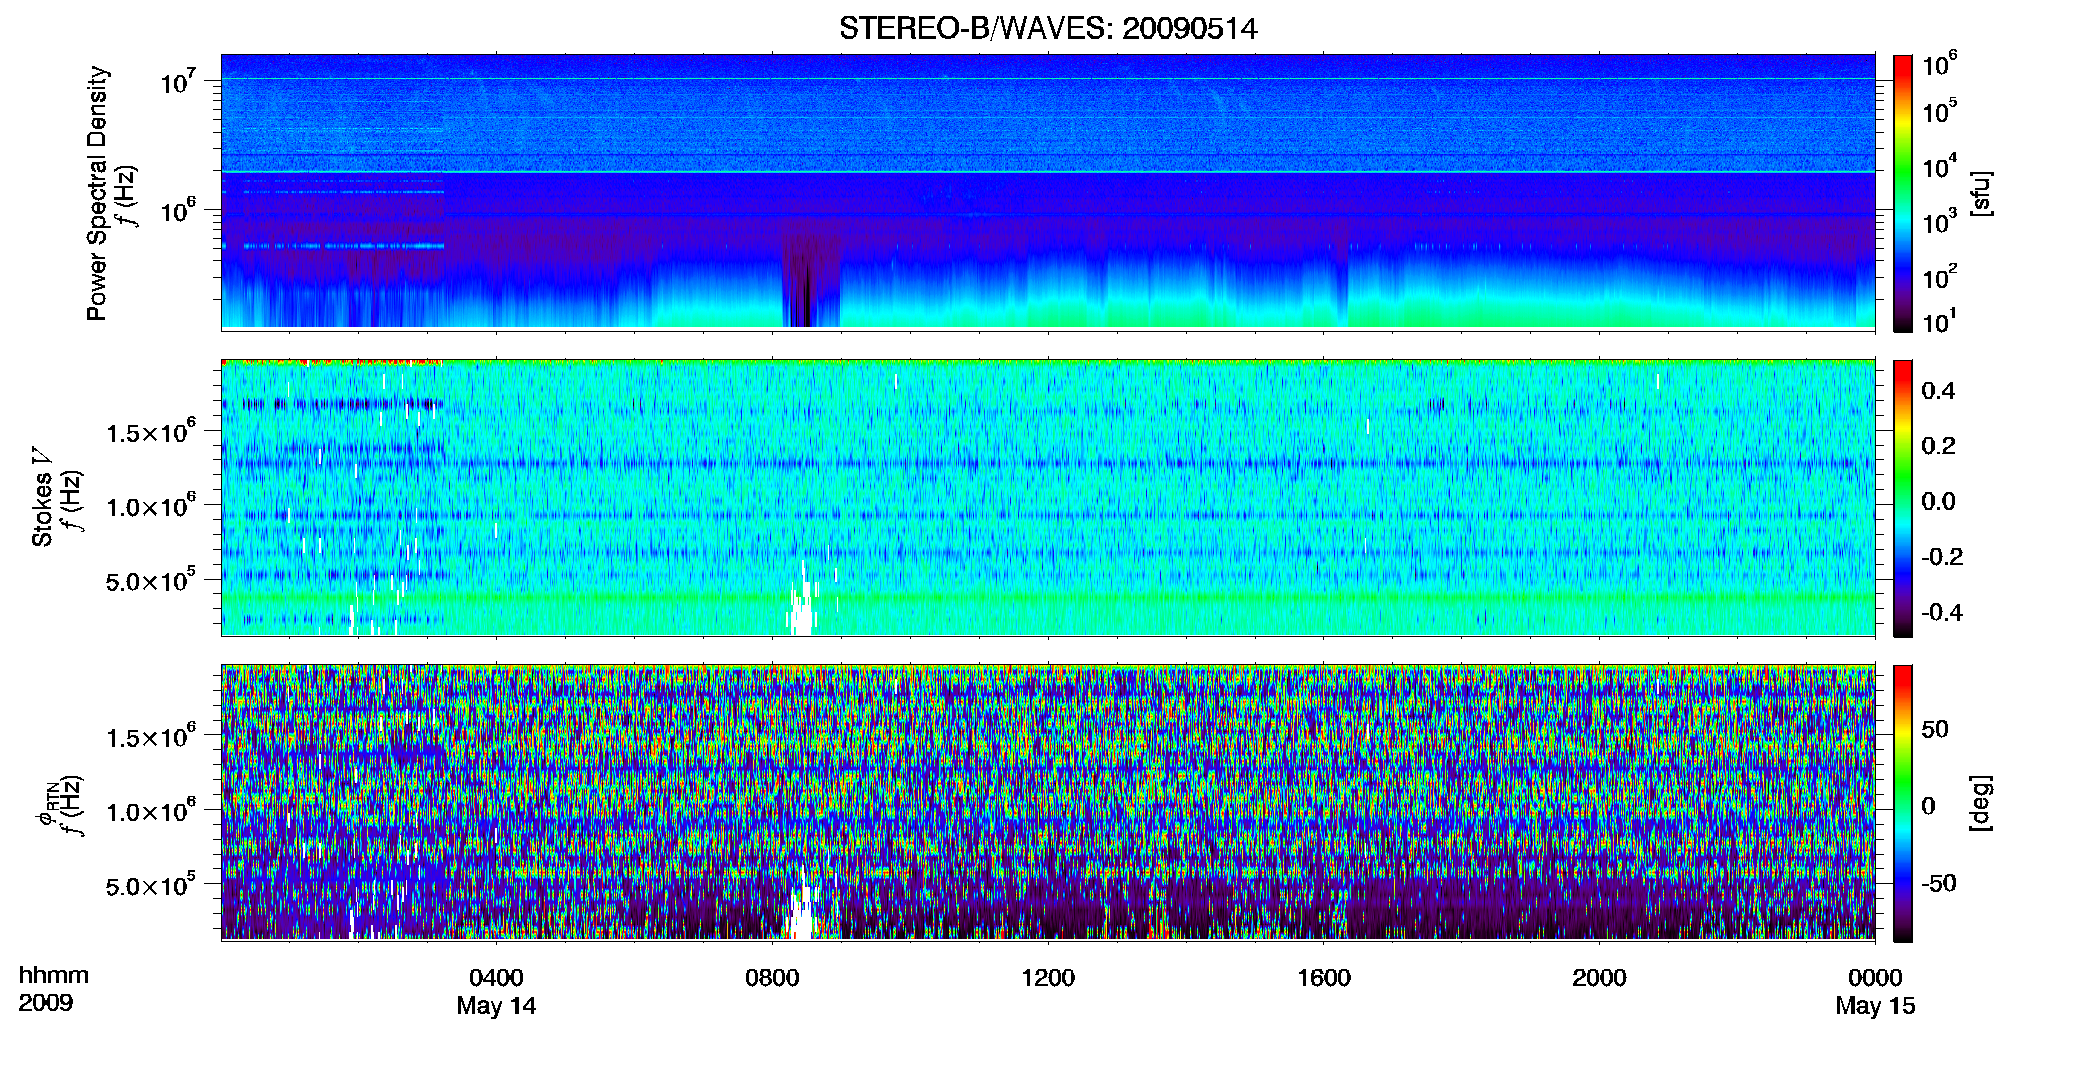Click the sfu units label
Viewport: 2096px width, 1080px height.
[1981, 193]
